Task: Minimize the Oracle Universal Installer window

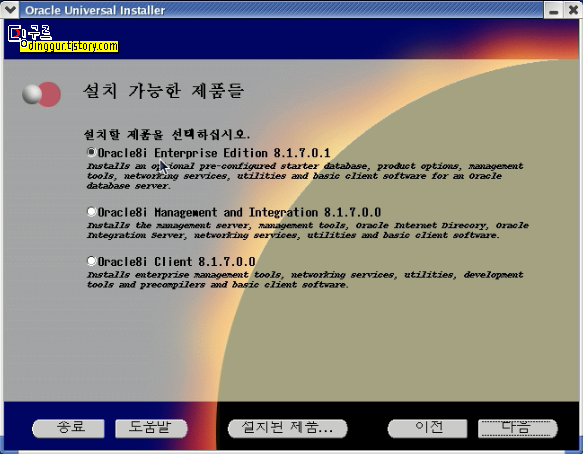Action: [554, 10]
